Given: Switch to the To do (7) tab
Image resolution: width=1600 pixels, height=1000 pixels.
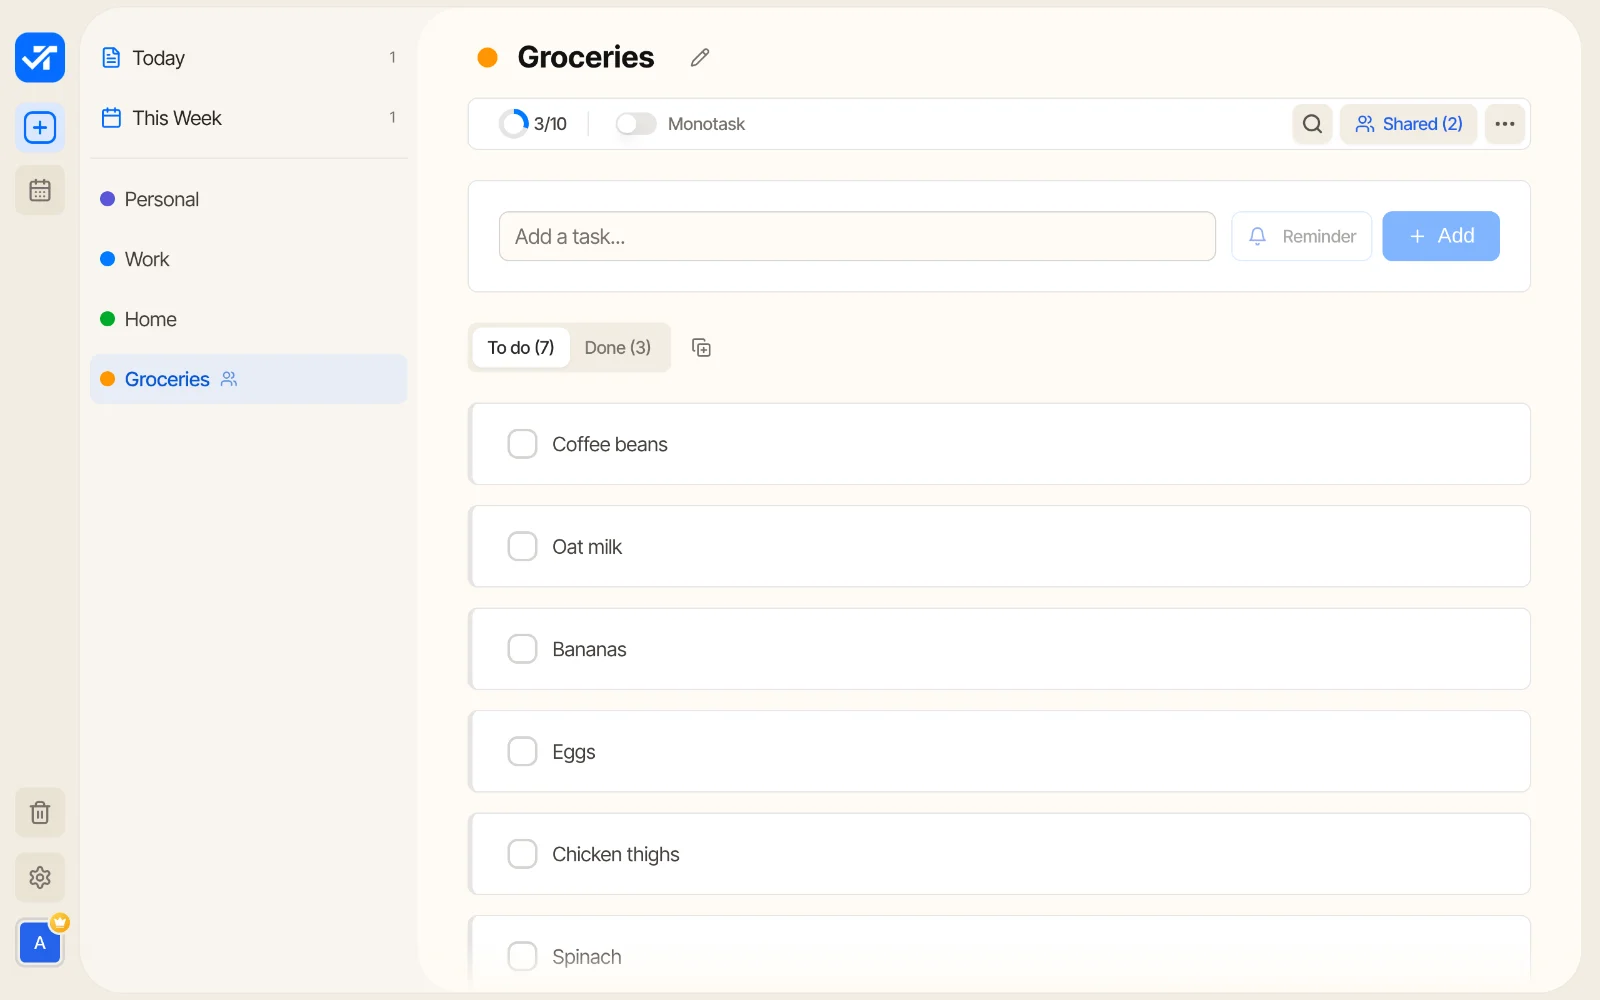Looking at the screenshot, I should (x=521, y=348).
